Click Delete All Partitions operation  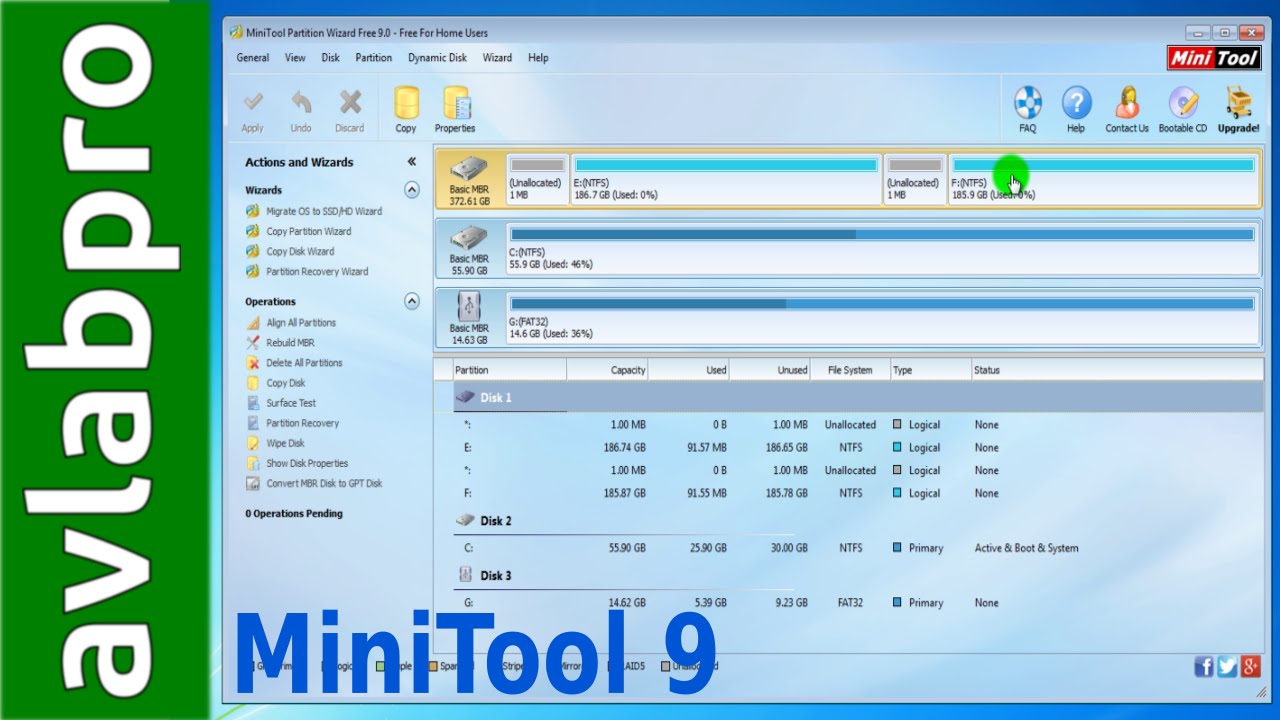294,363
